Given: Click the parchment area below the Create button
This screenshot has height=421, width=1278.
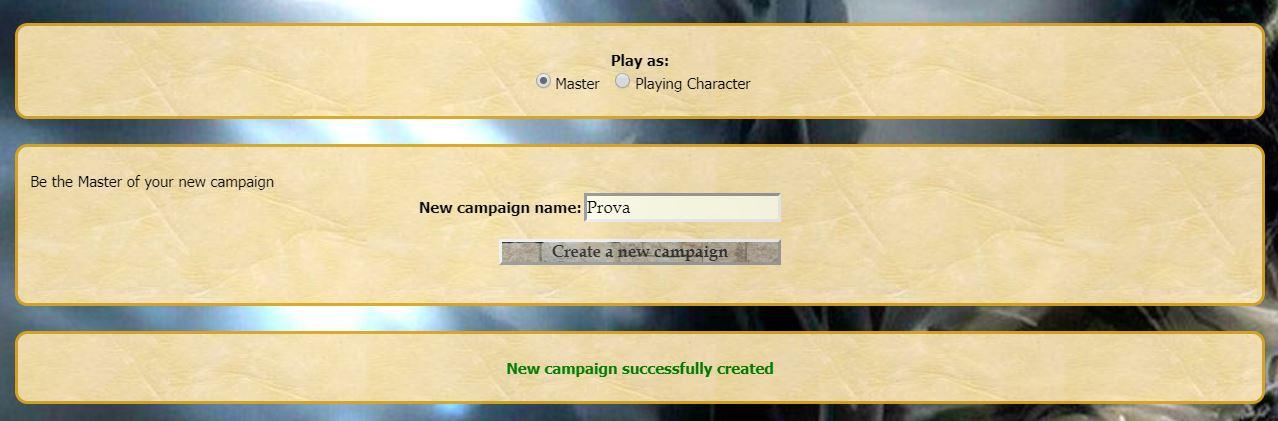Looking at the screenshot, I should click(x=640, y=284).
